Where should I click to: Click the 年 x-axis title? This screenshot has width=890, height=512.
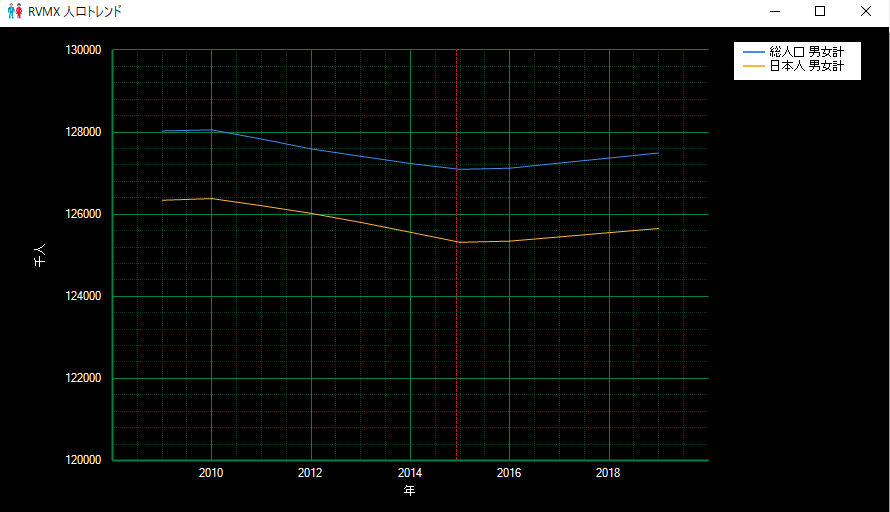409,491
